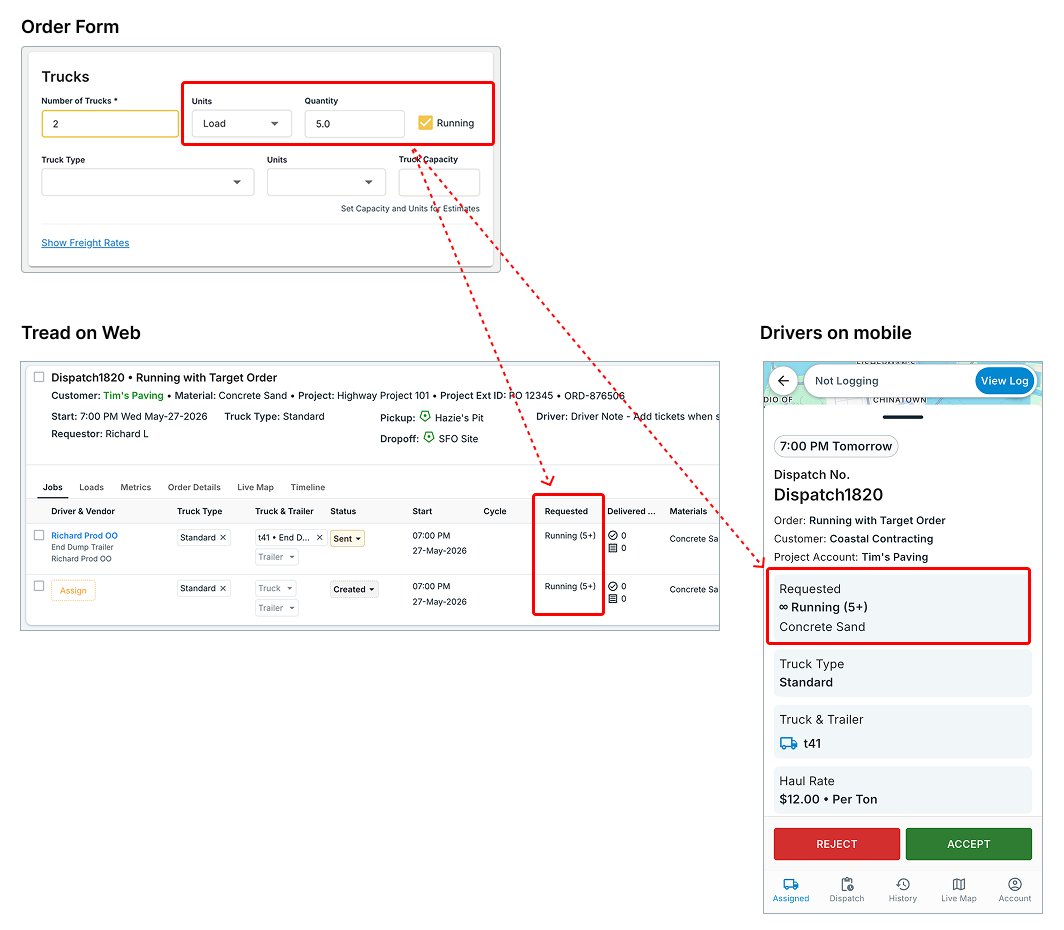Click the Dropoff location pin for SFO Site

(x=429, y=438)
